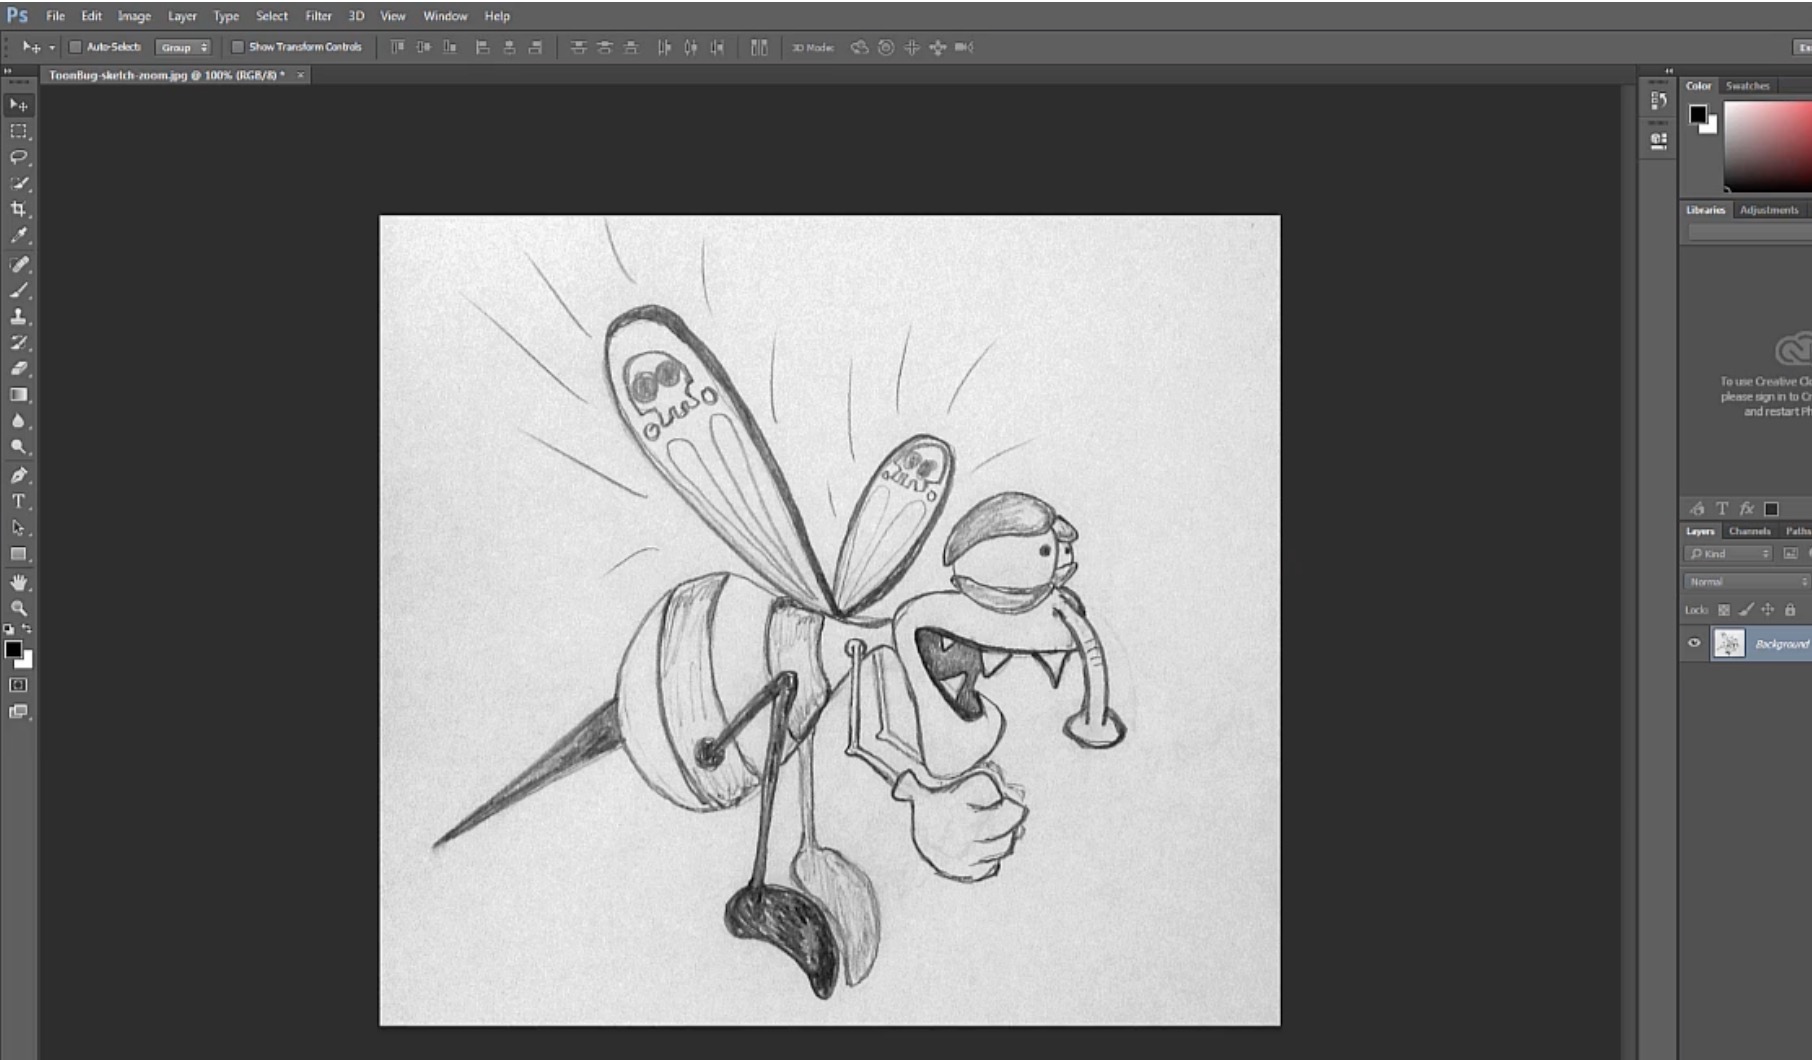This screenshot has width=1812, height=1060.
Task: Click the Lock All padlock in Layers panel
Action: point(1790,609)
